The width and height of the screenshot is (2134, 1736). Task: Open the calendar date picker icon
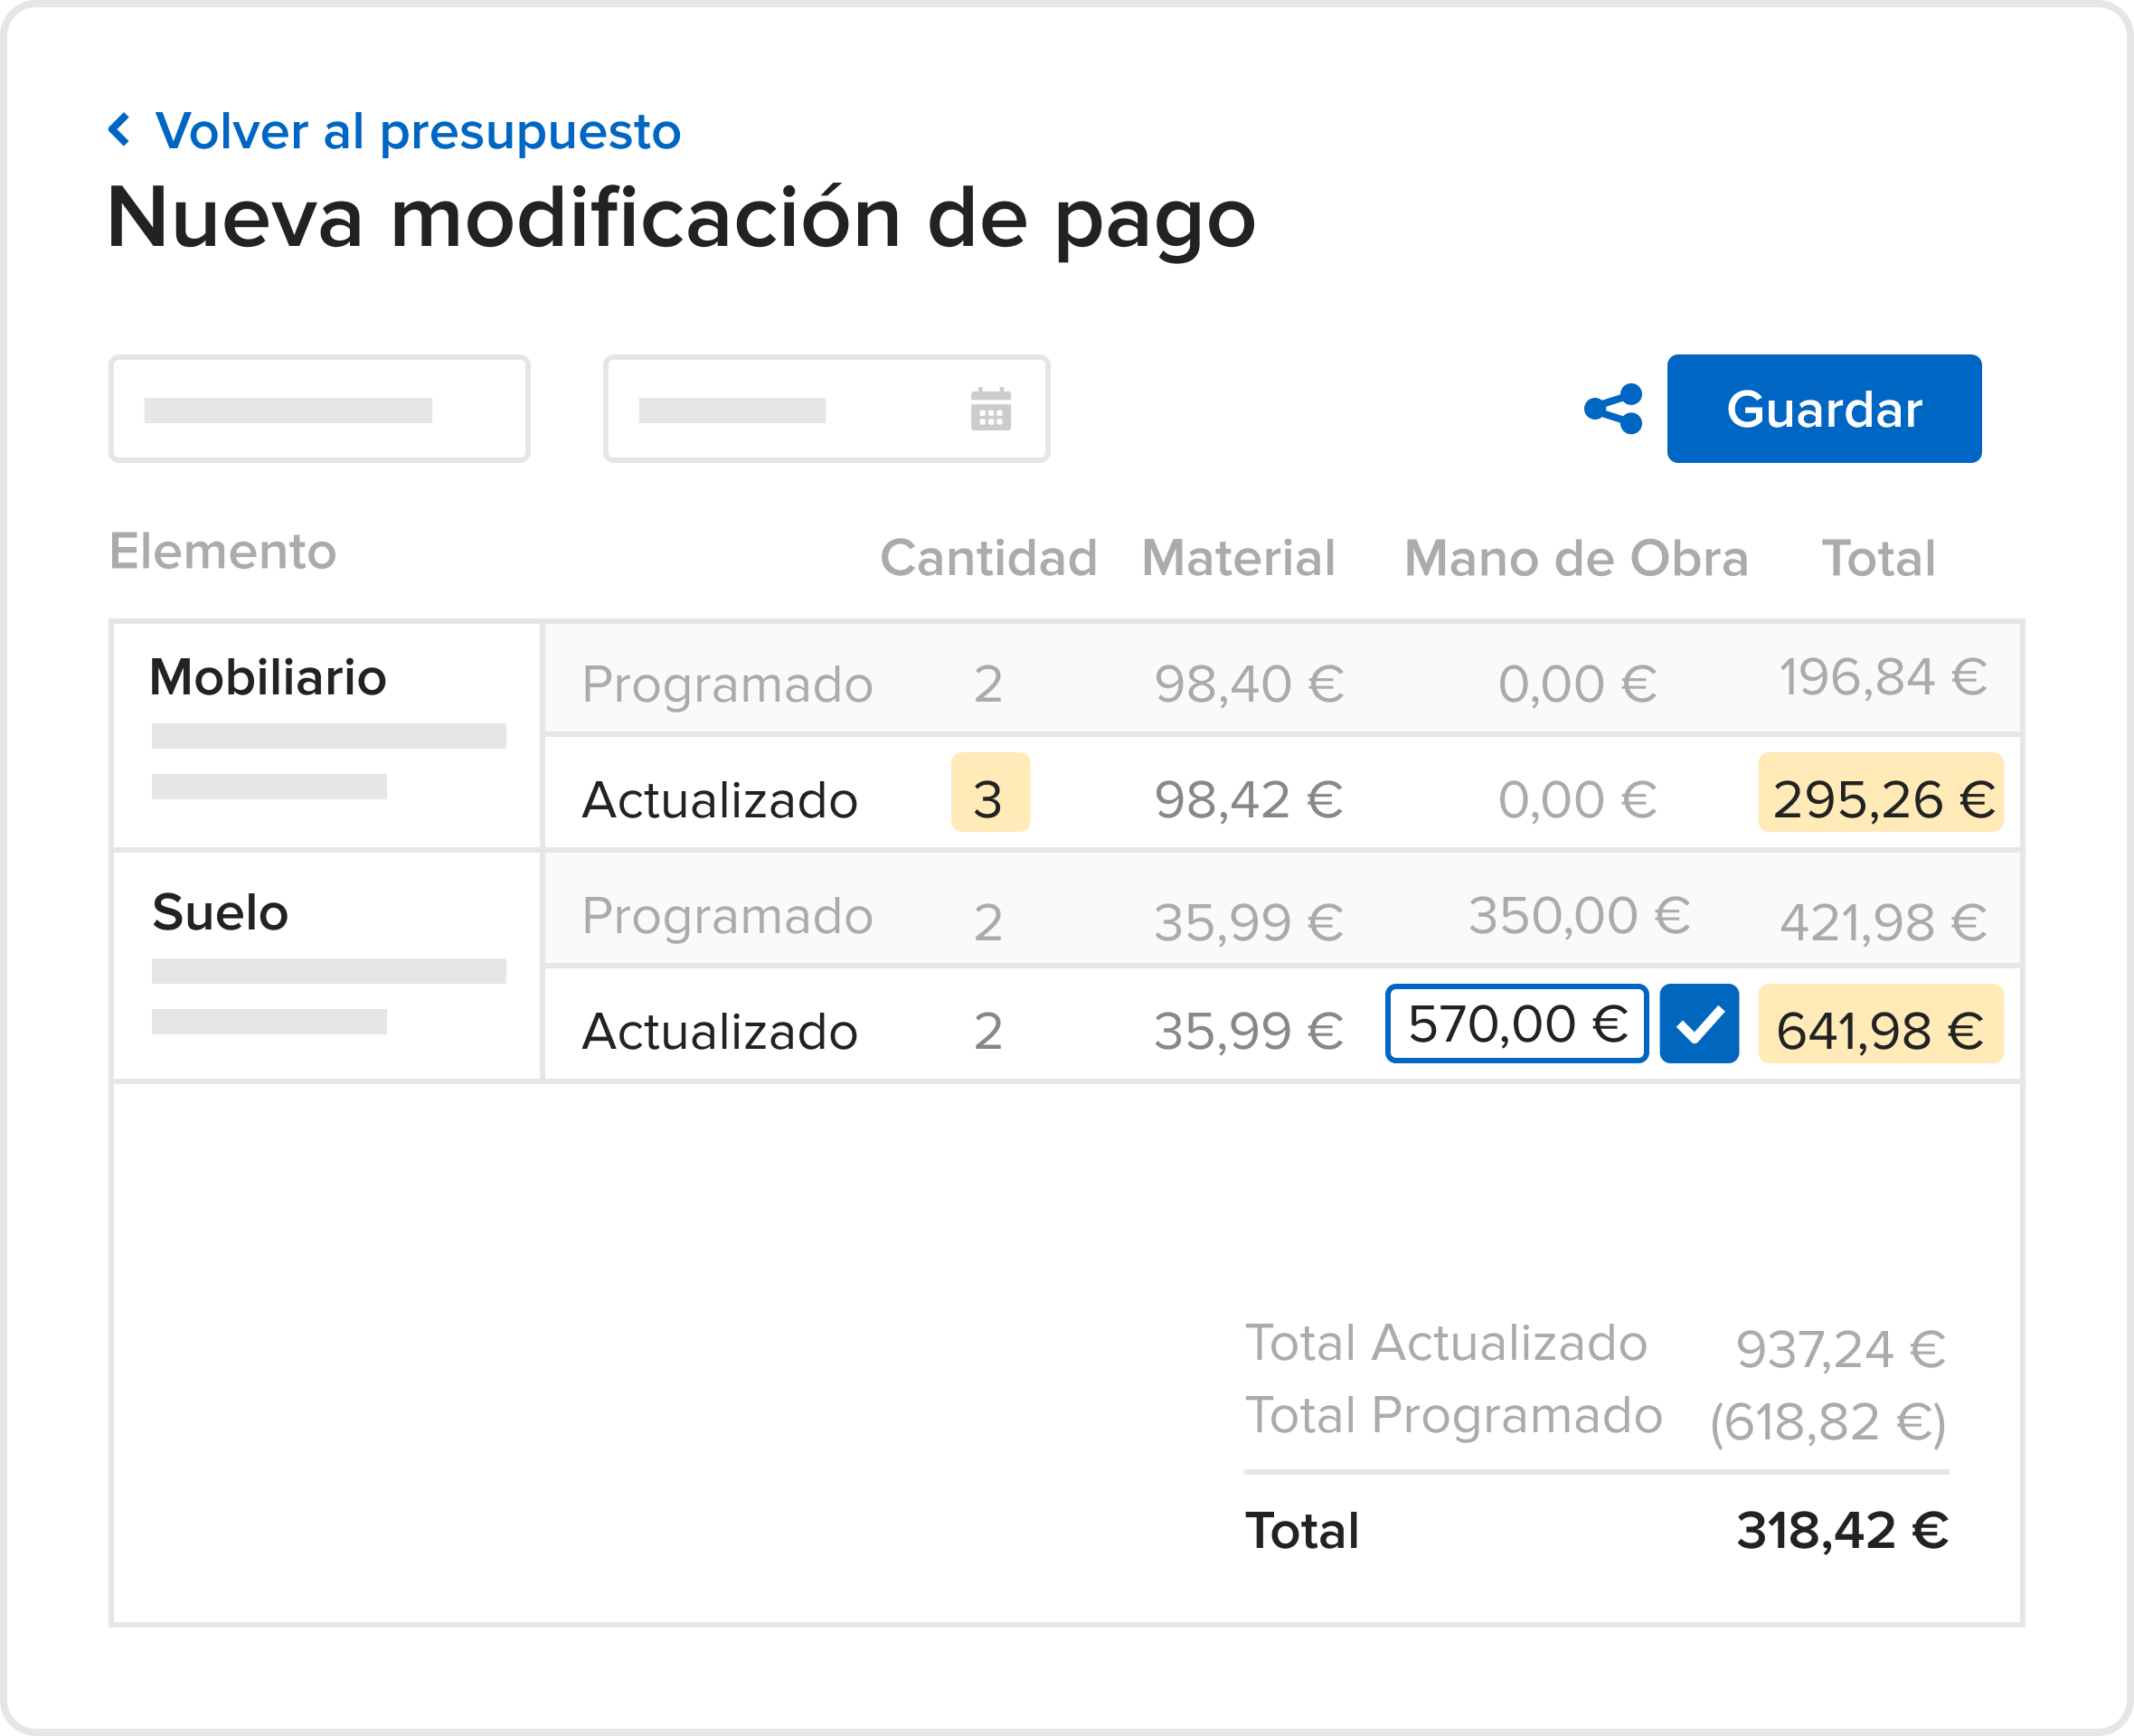990,409
